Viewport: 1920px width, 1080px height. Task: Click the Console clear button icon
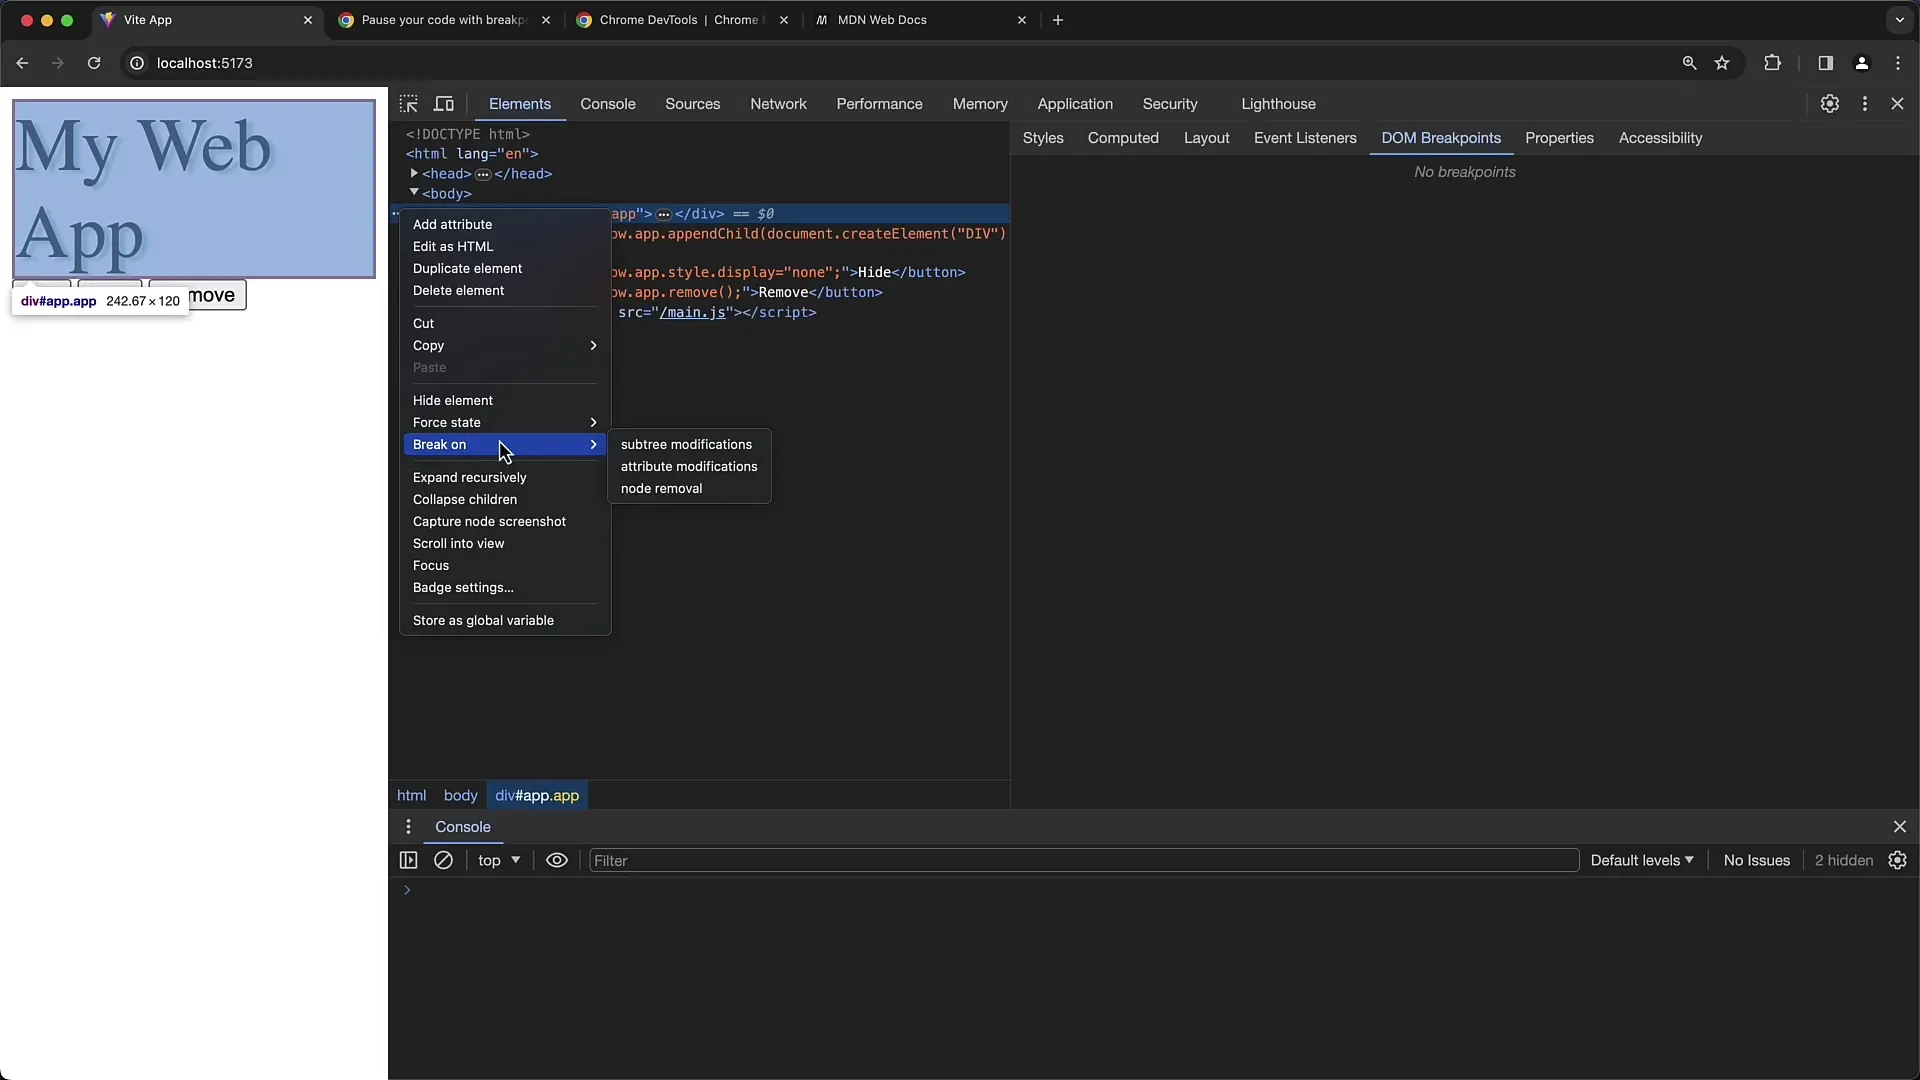443,860
